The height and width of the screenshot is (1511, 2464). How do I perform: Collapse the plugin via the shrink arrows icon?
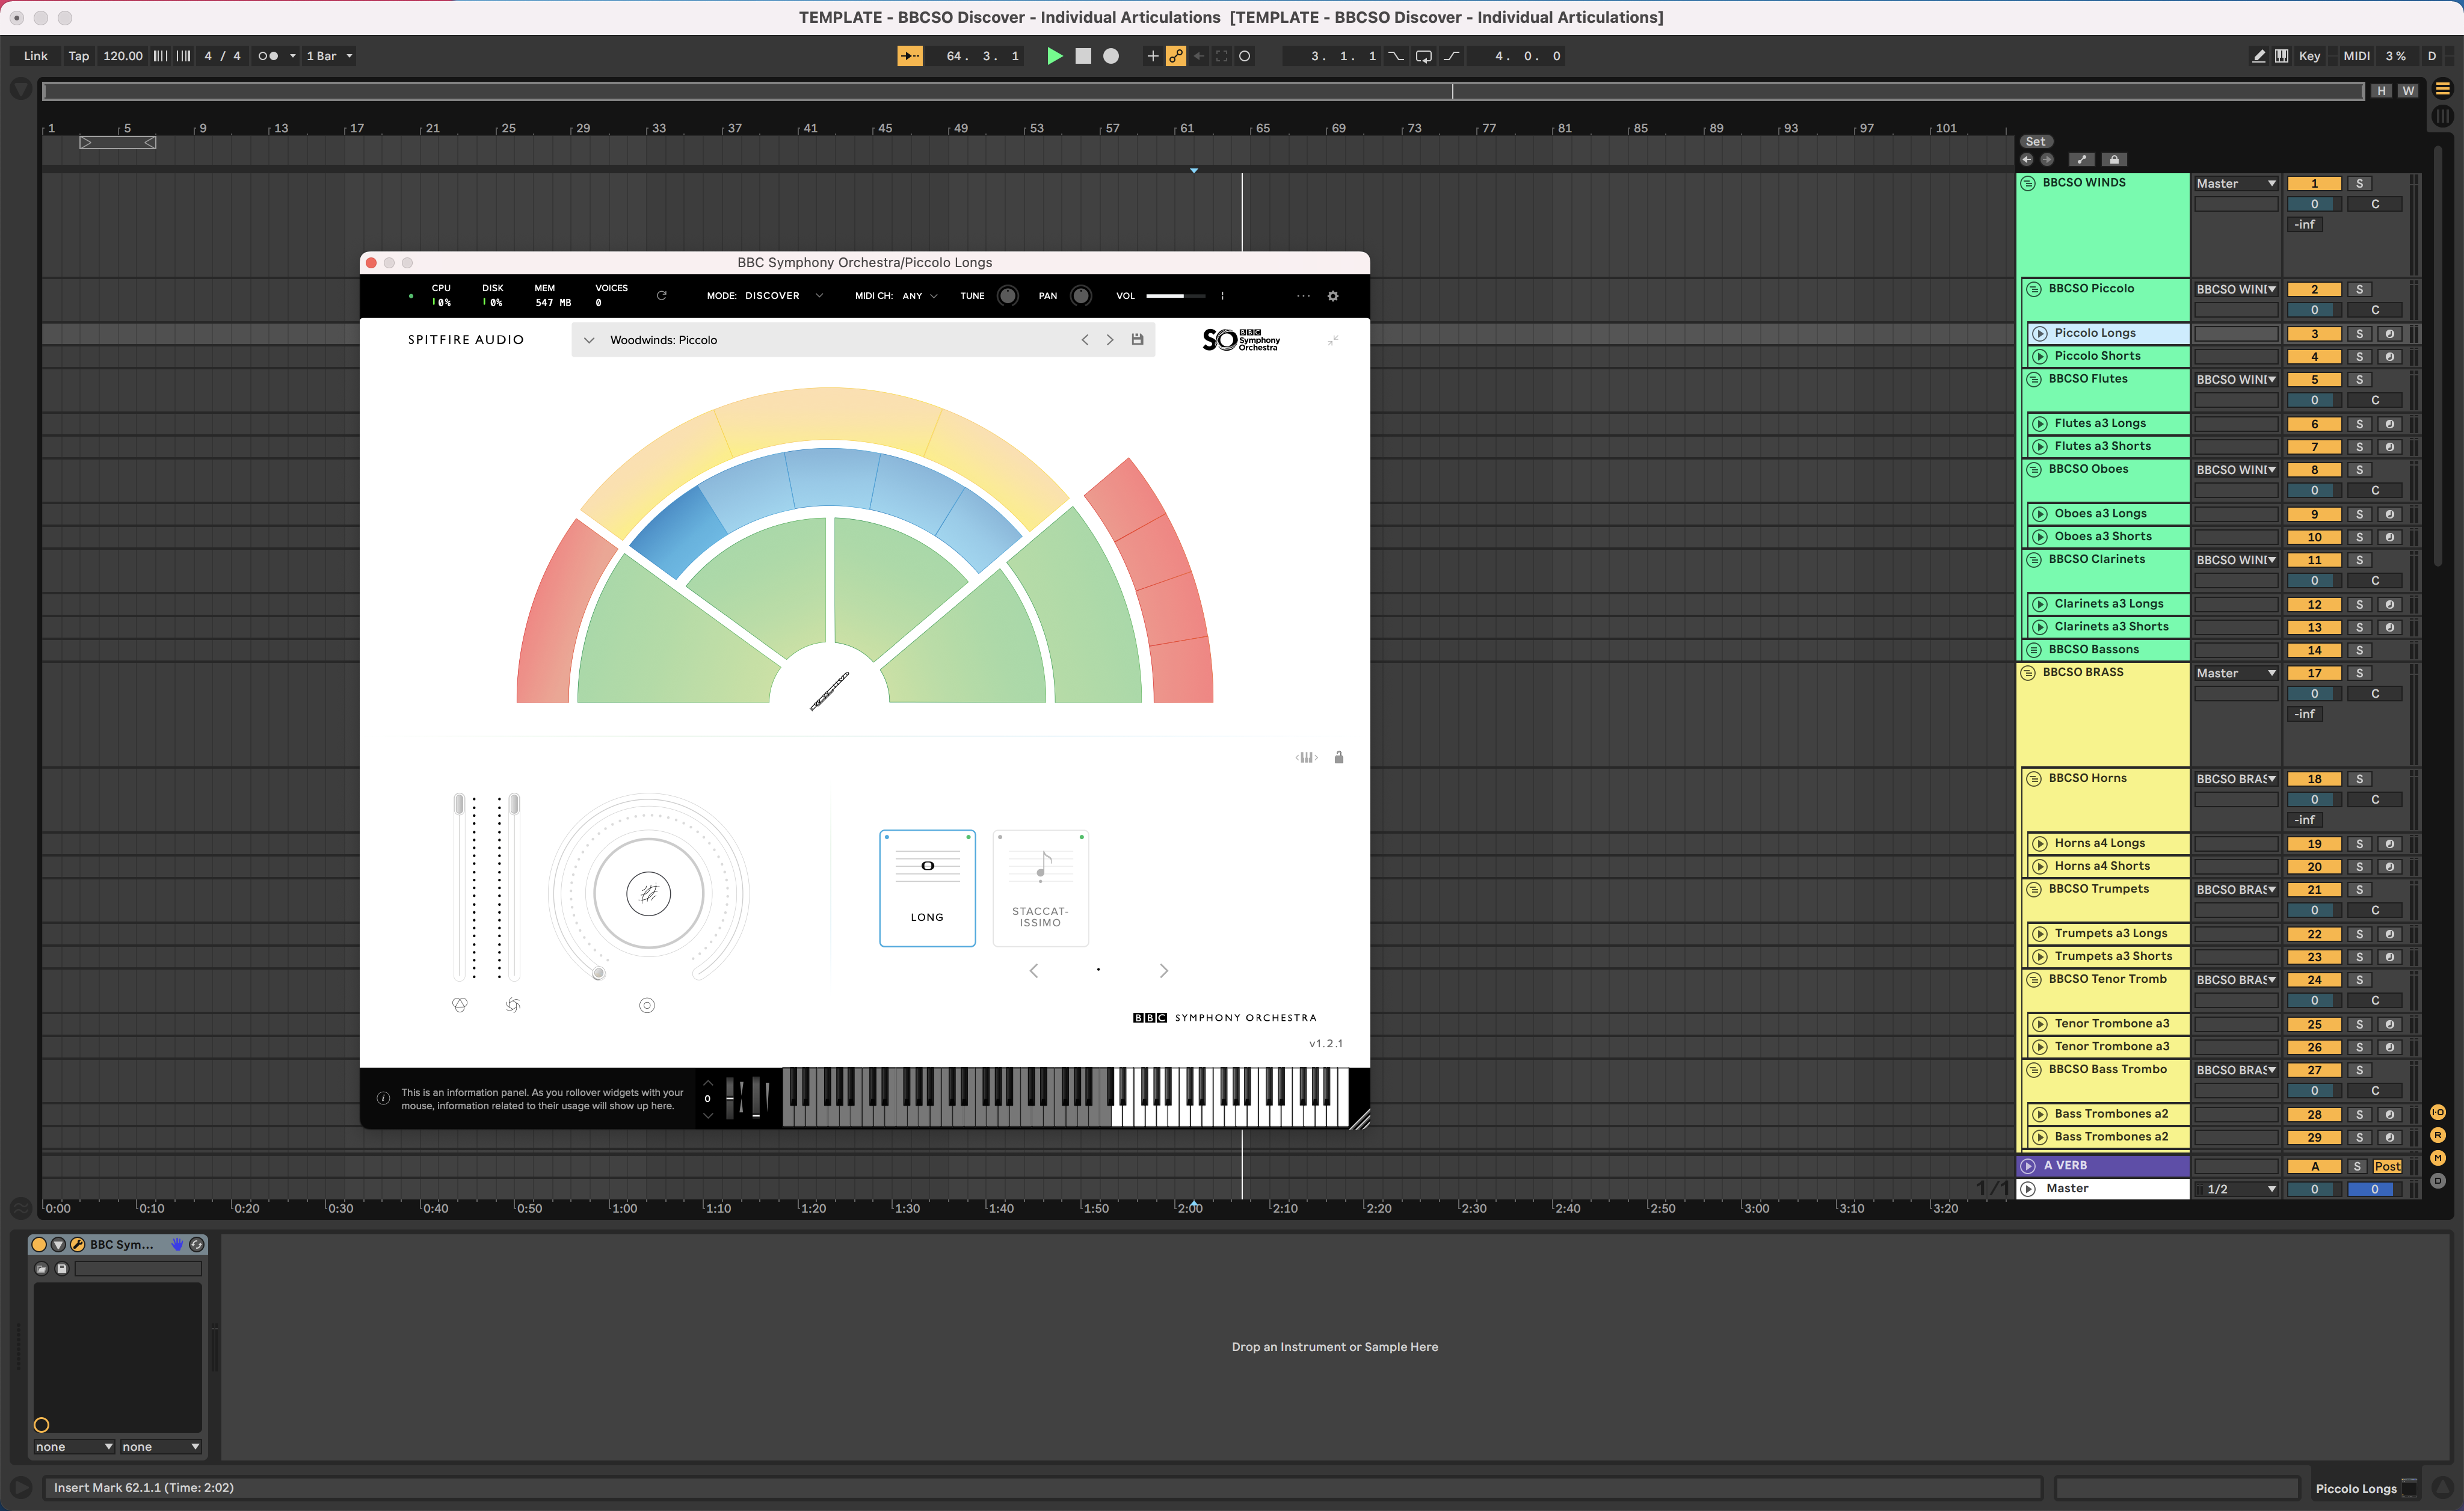(1333, 340)
